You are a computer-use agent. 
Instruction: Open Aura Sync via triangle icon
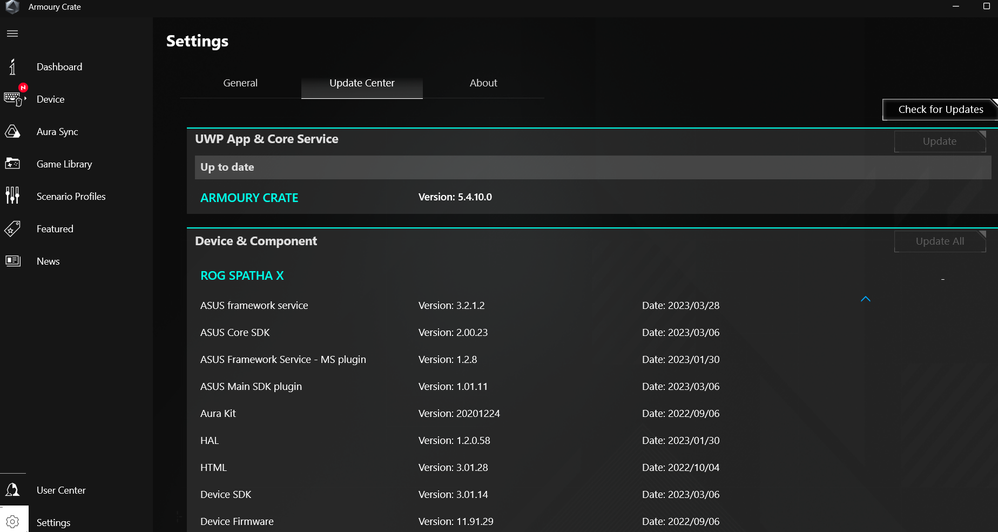(x=12, y=132)
